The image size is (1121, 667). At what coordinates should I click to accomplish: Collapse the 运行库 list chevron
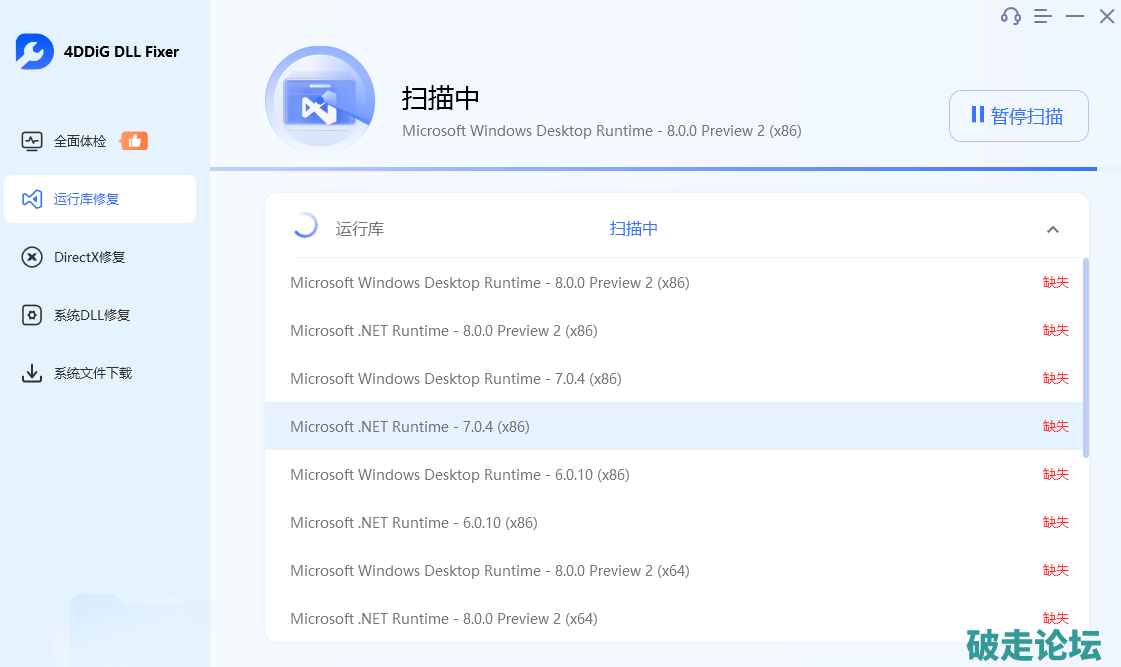pos(1052,229)
